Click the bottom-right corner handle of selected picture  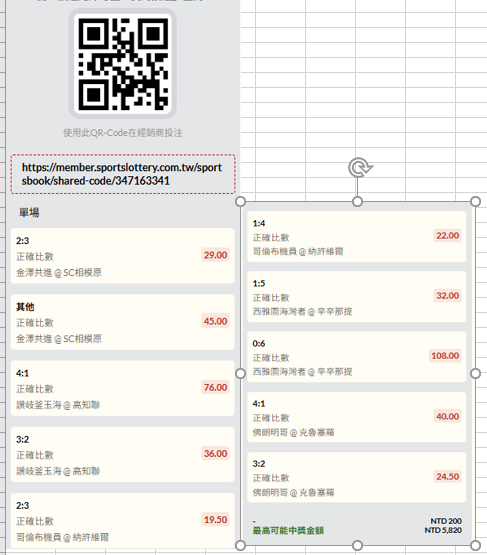475,545
